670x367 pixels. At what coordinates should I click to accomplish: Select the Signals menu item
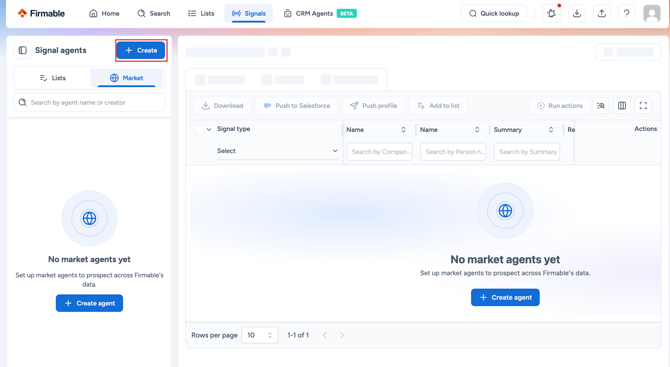249,13
